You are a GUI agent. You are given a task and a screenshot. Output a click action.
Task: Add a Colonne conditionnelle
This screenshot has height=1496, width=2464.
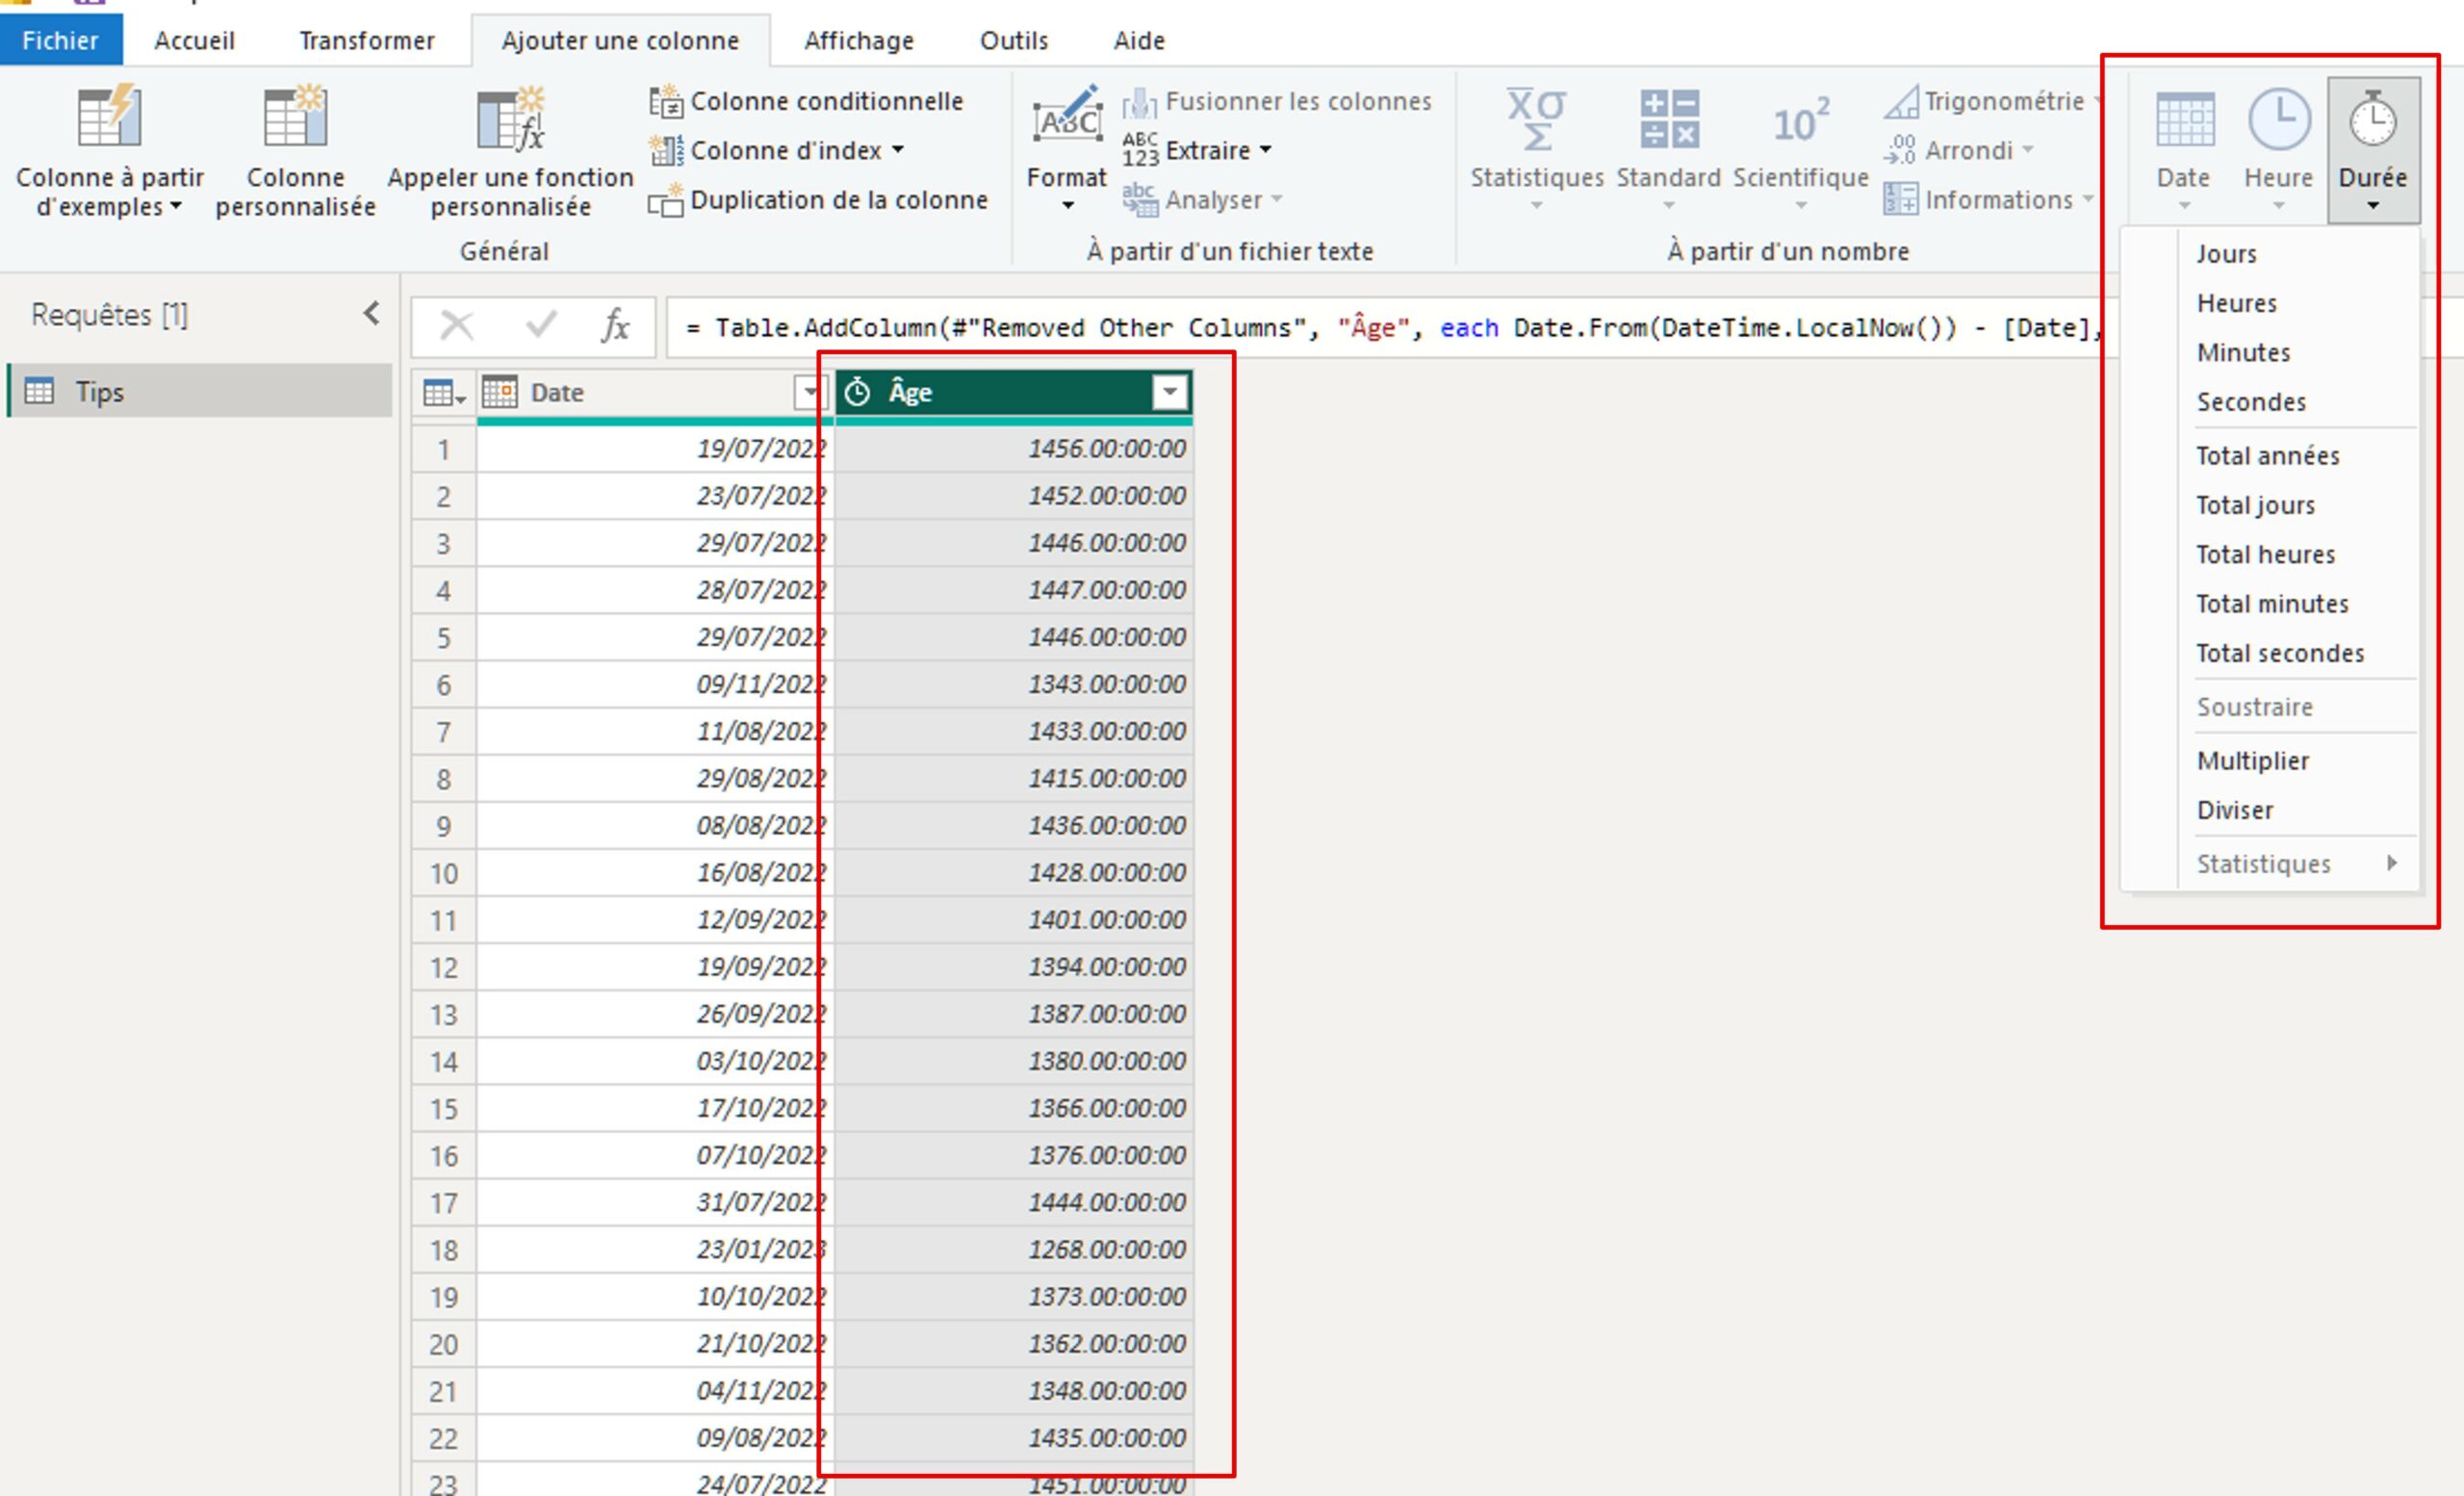(806, 101)
